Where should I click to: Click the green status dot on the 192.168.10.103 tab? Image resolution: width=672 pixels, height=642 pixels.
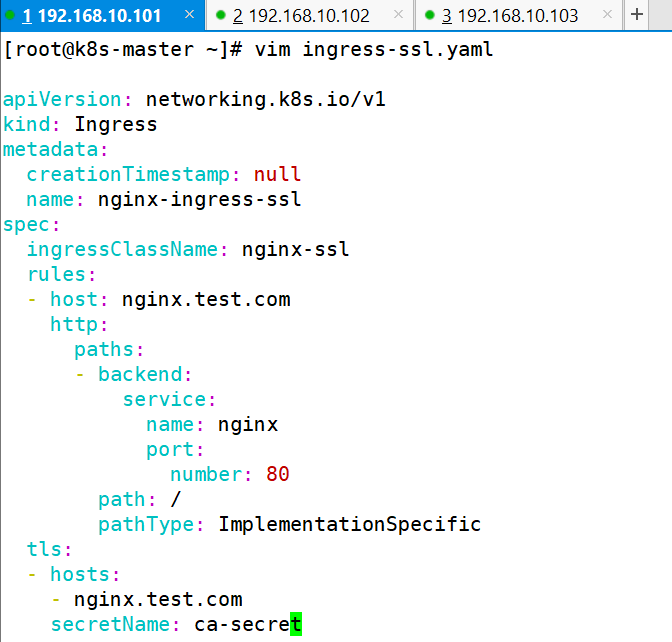[429, 15]
